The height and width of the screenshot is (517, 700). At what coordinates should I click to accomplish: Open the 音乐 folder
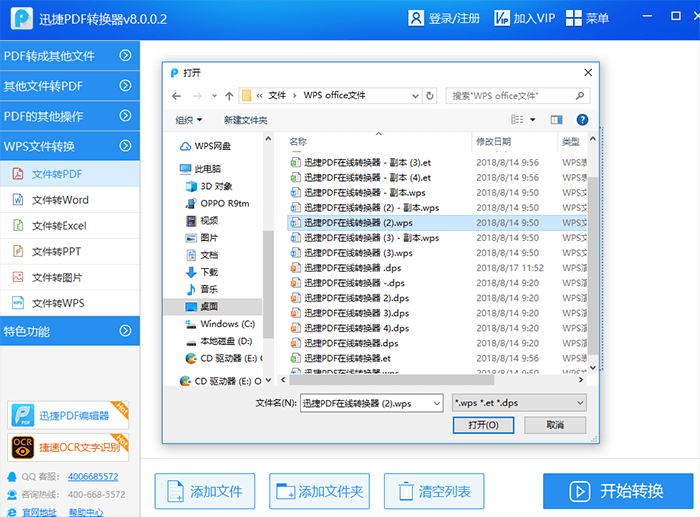(202, 289)
